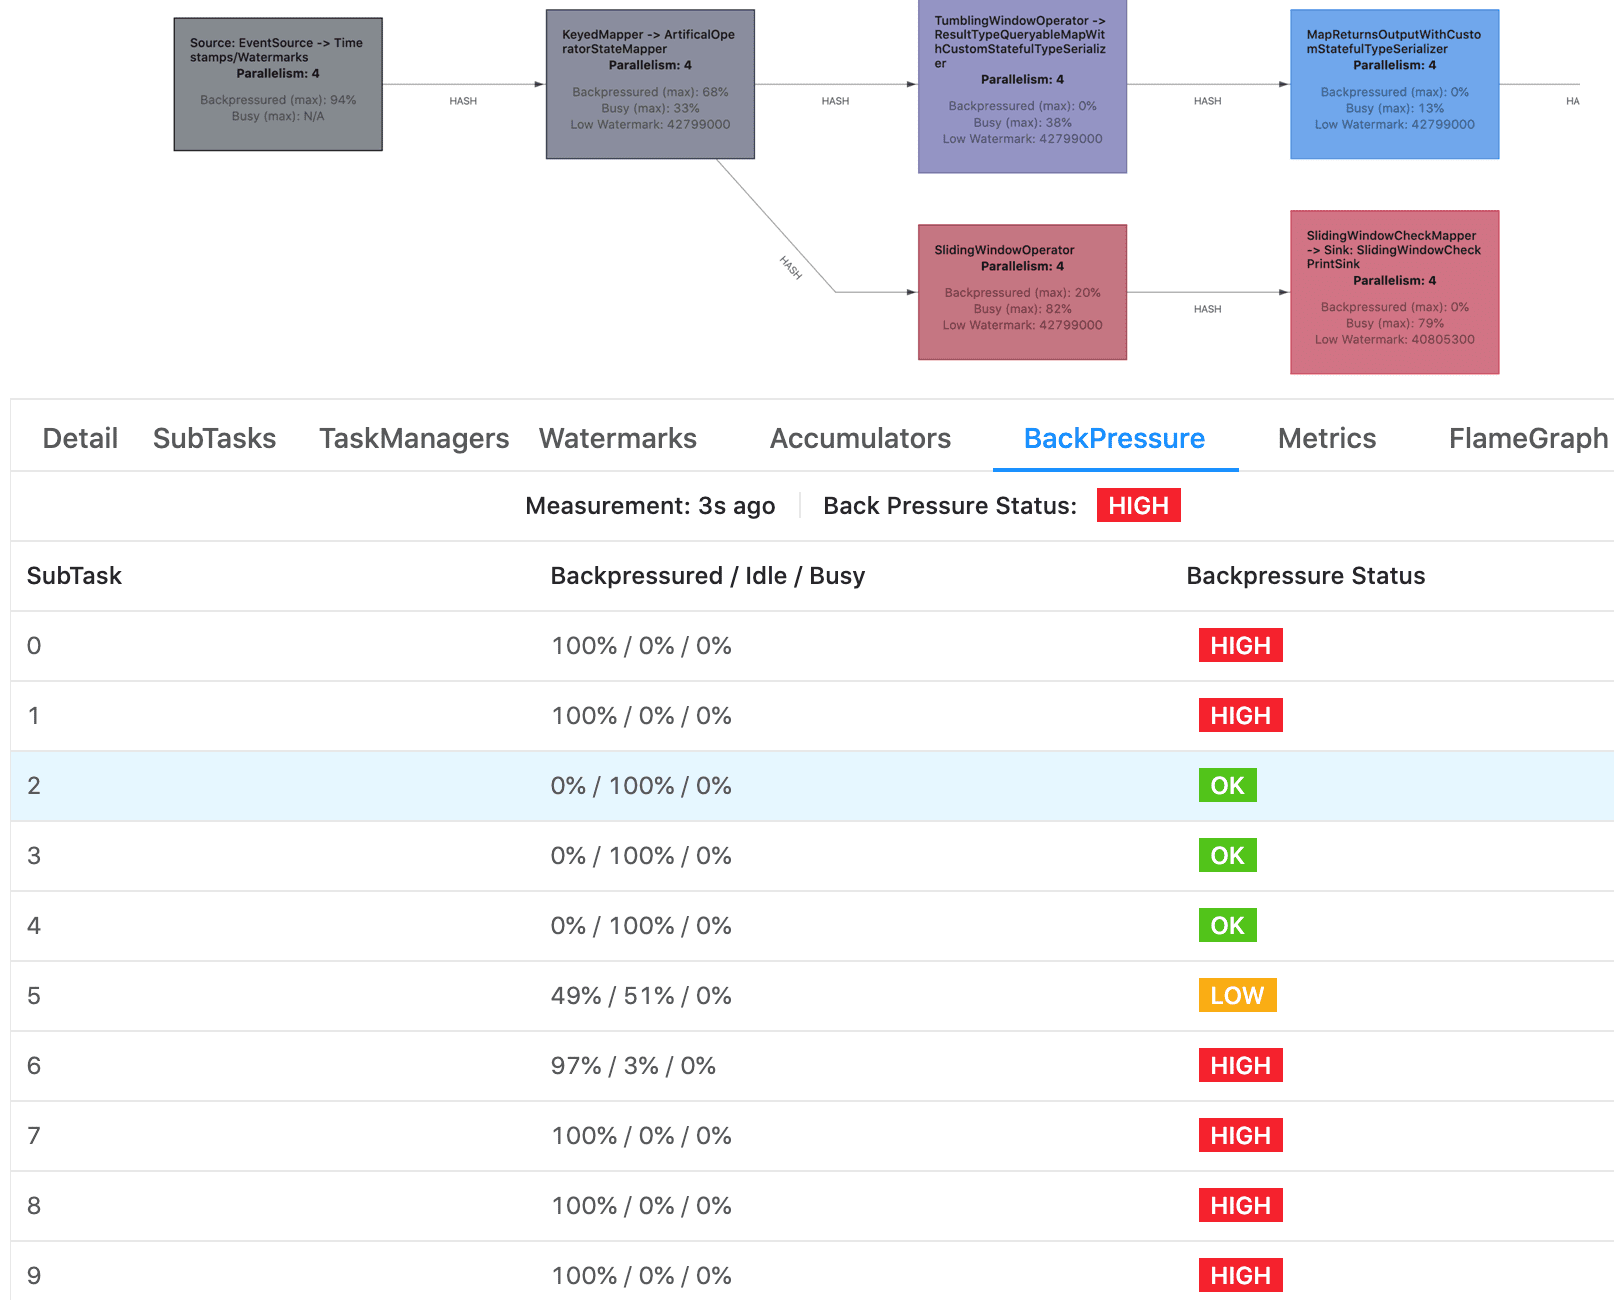Click the KeyedMapper operator node
The image size is (1614, 1300).
(650, 84)
